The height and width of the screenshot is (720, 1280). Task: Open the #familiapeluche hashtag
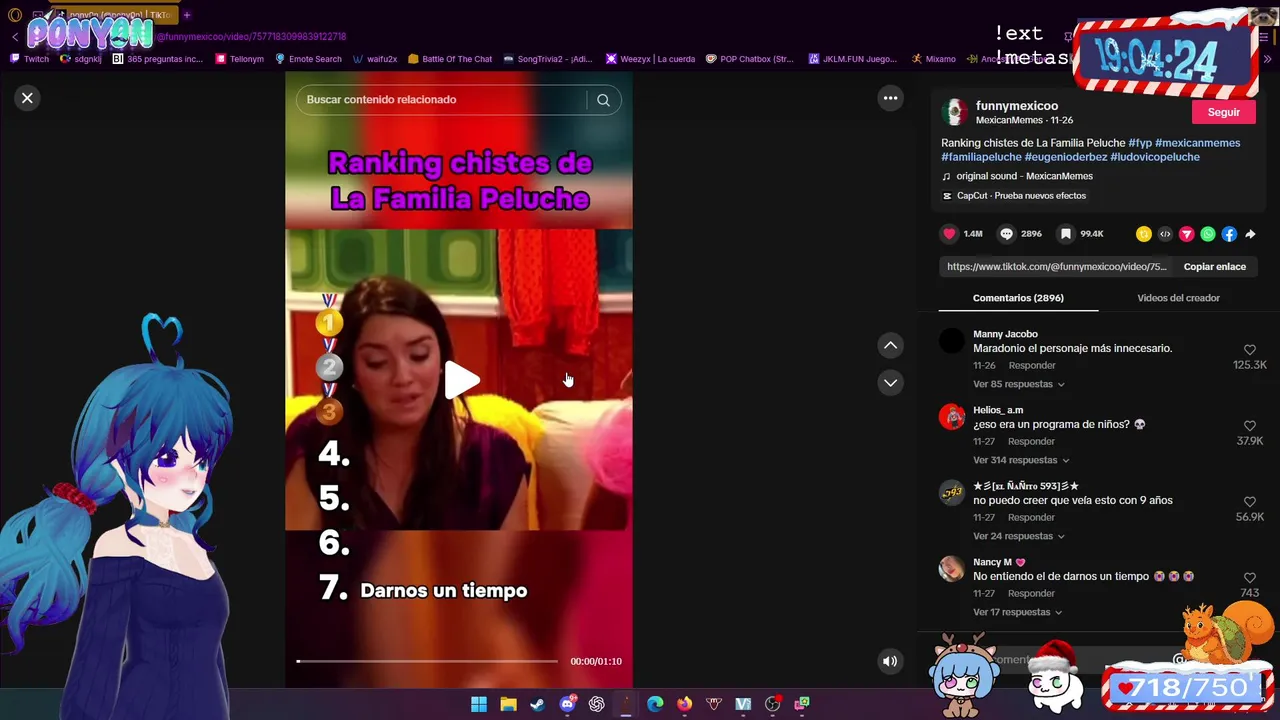pos(981,157)
